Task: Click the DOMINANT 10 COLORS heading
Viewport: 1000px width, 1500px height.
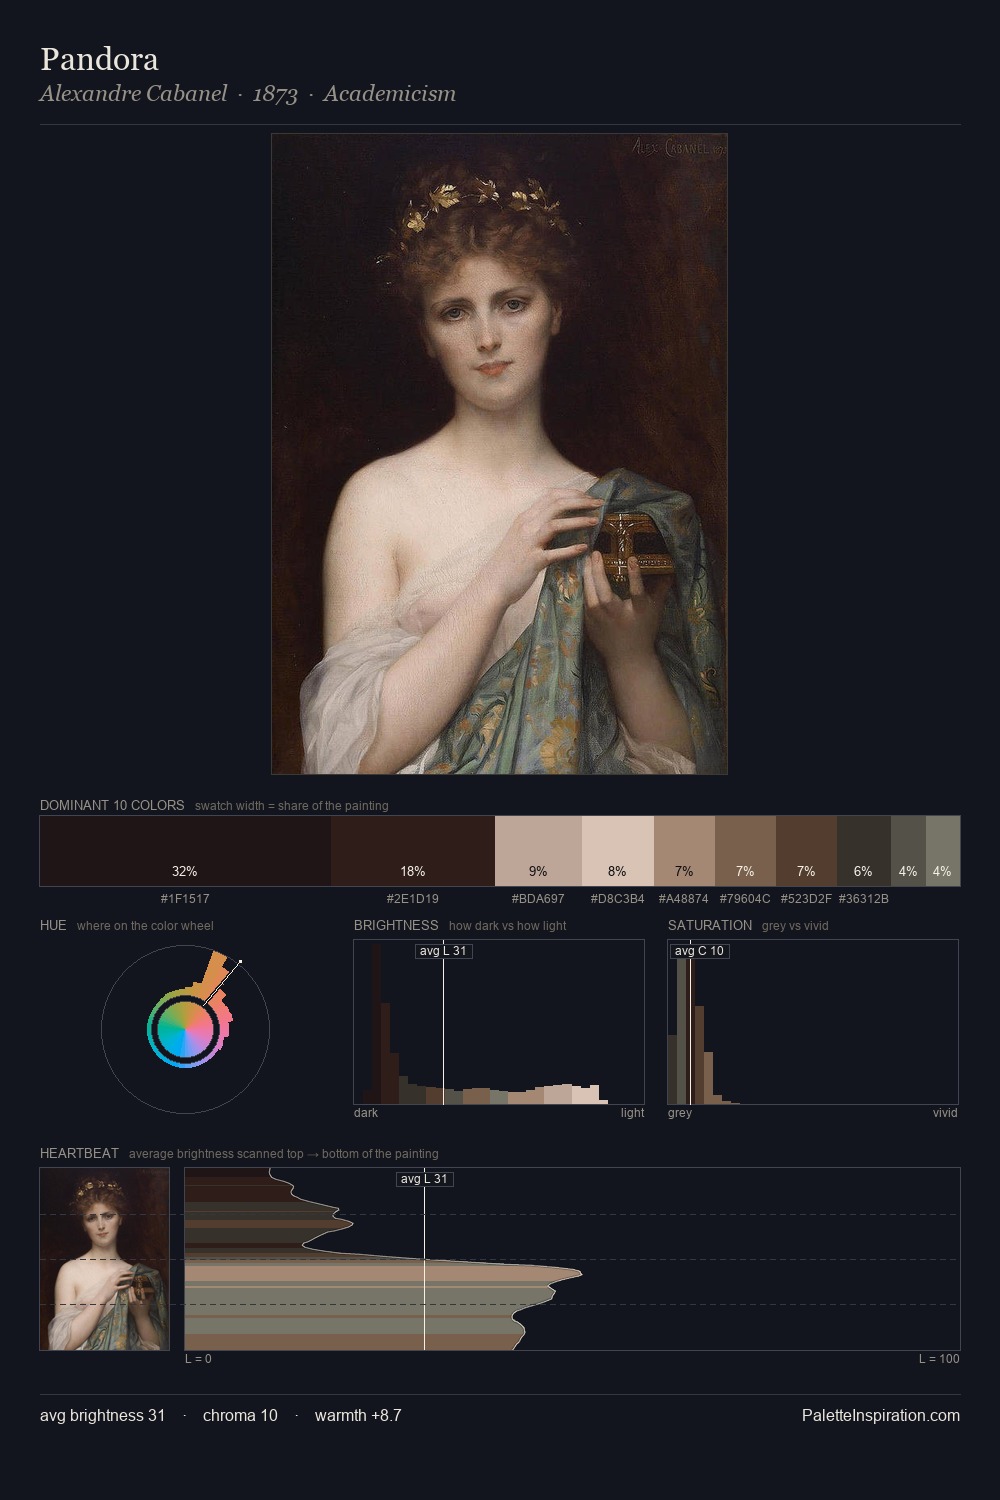Action: click(112, 805)
